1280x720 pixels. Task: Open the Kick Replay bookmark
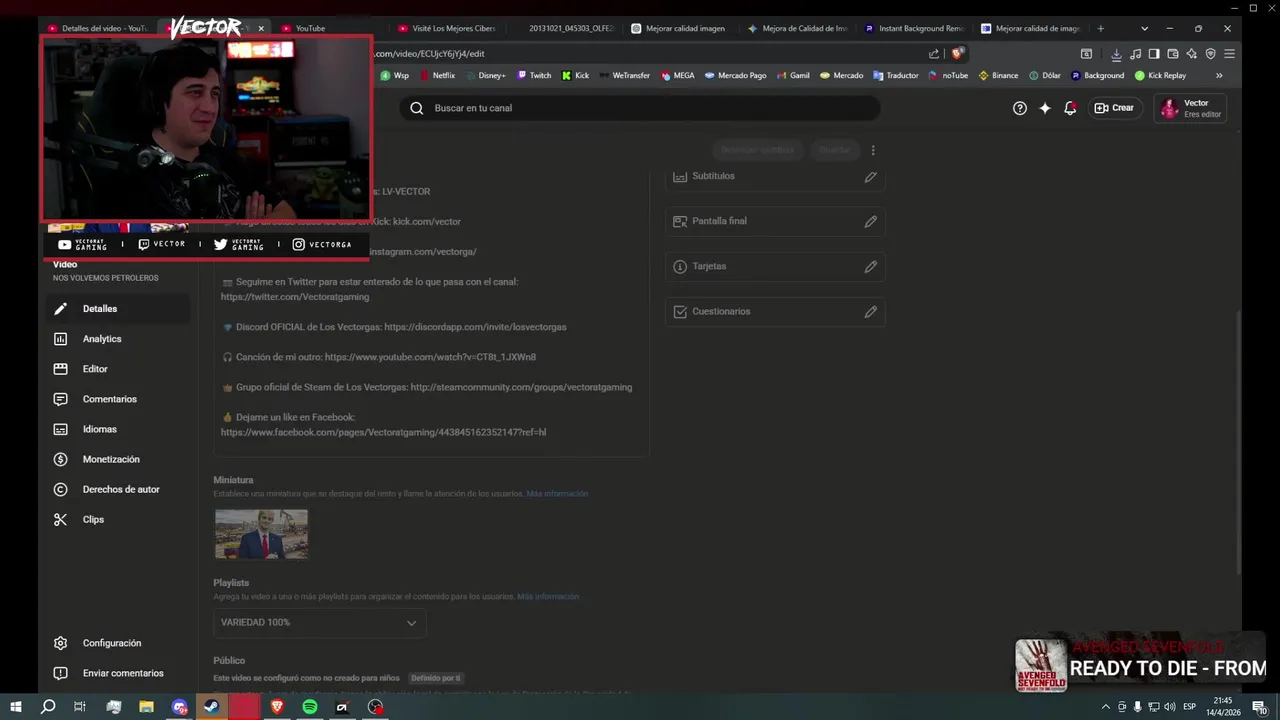[x=1160, y=75]
